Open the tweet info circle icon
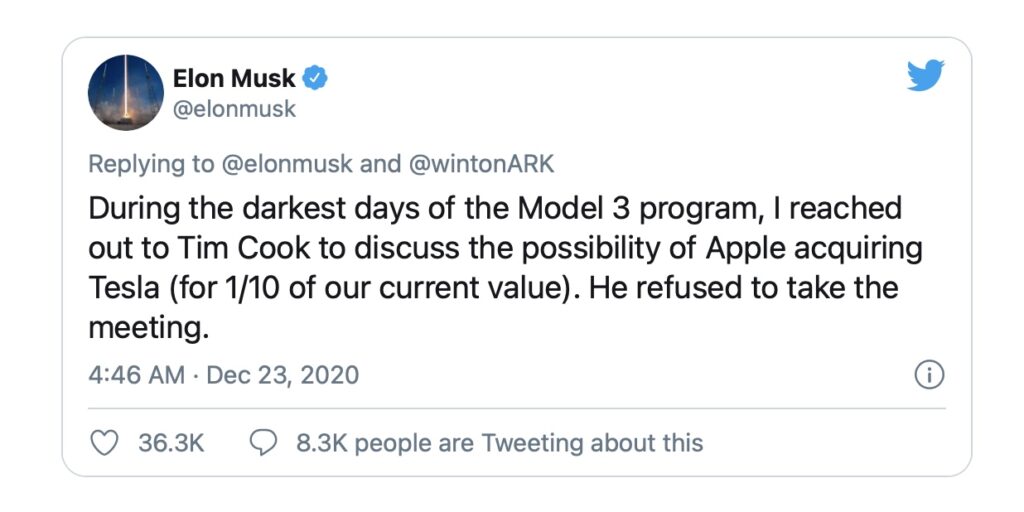 pyautogui.click(x=929, y=376)
